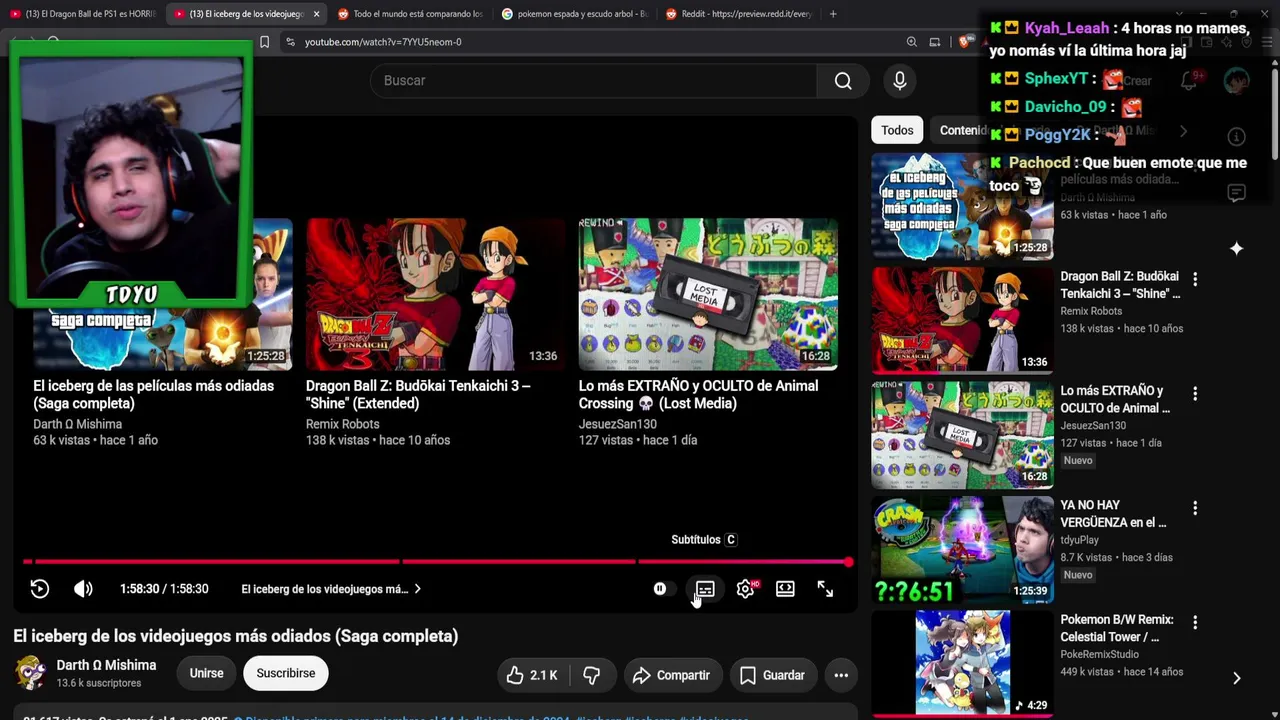
Task: Click the Brave shields icon in the address bar
Action: [964, 42]
